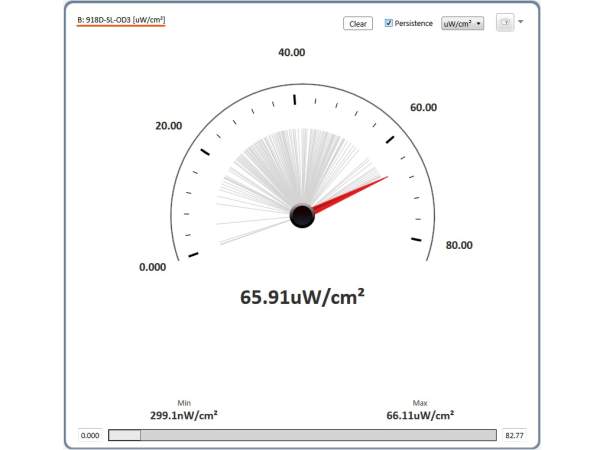Click the 0.000 range minimum field
The height and width of the screenshot is (450, 600).
pos(90,435)
